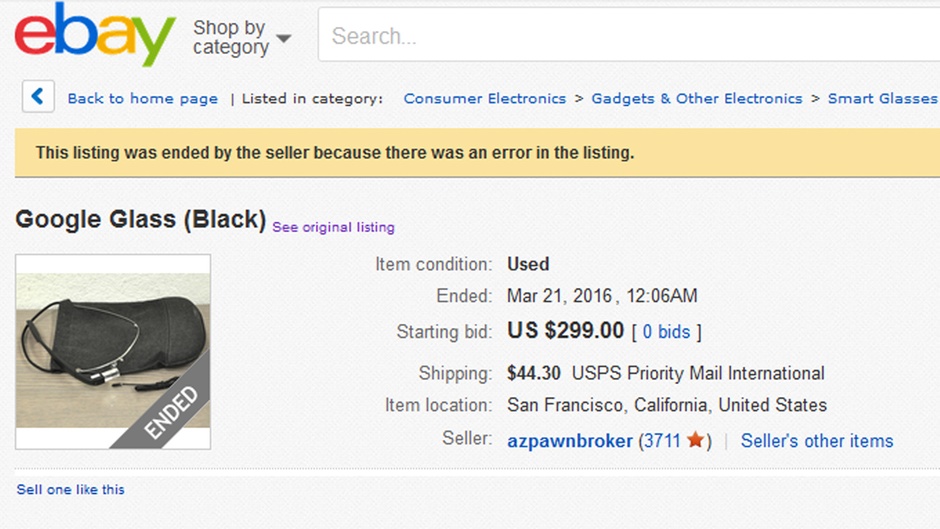Click the See original listing link
This screenshot has height=529, width=940.
(x=333, y=227)
